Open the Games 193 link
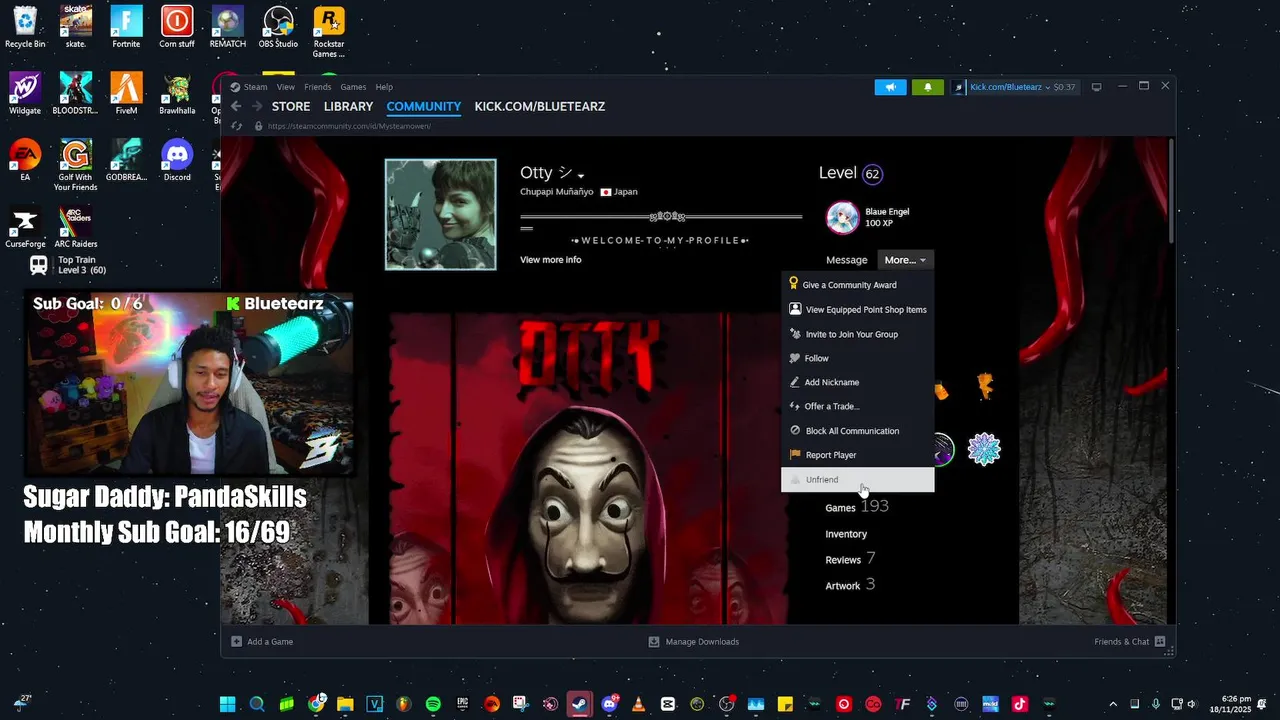This screenshot has height=720, width=1280. tap(856, 507)
